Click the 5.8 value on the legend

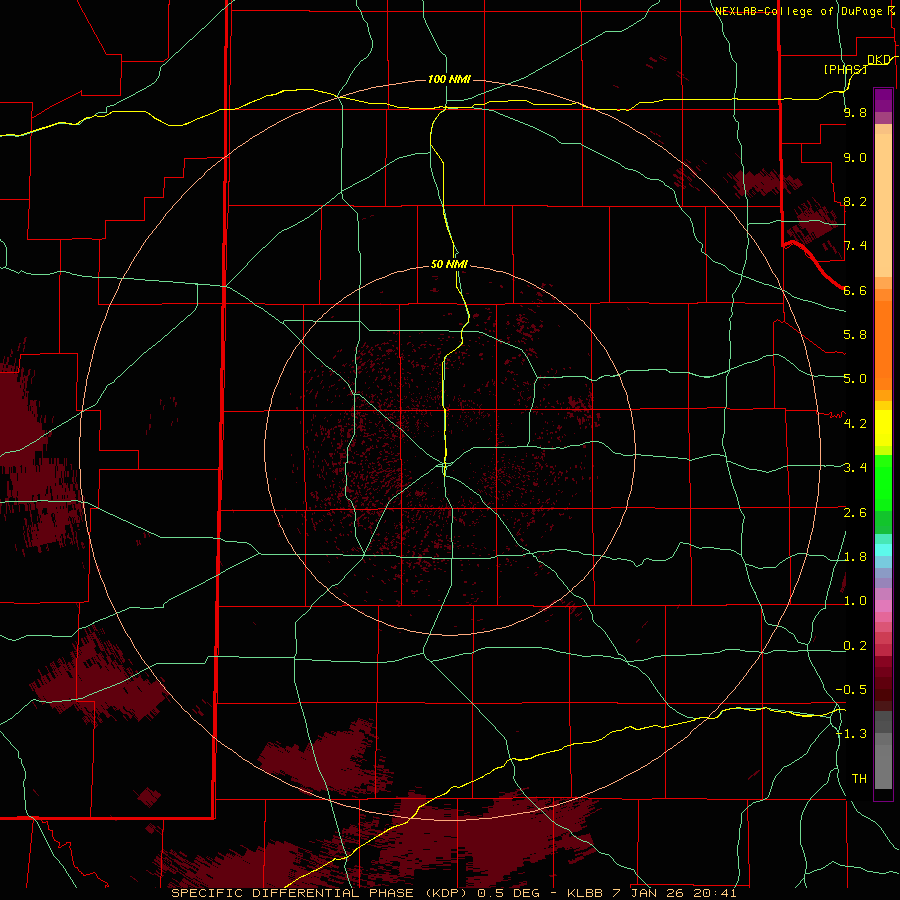[855, 335]
